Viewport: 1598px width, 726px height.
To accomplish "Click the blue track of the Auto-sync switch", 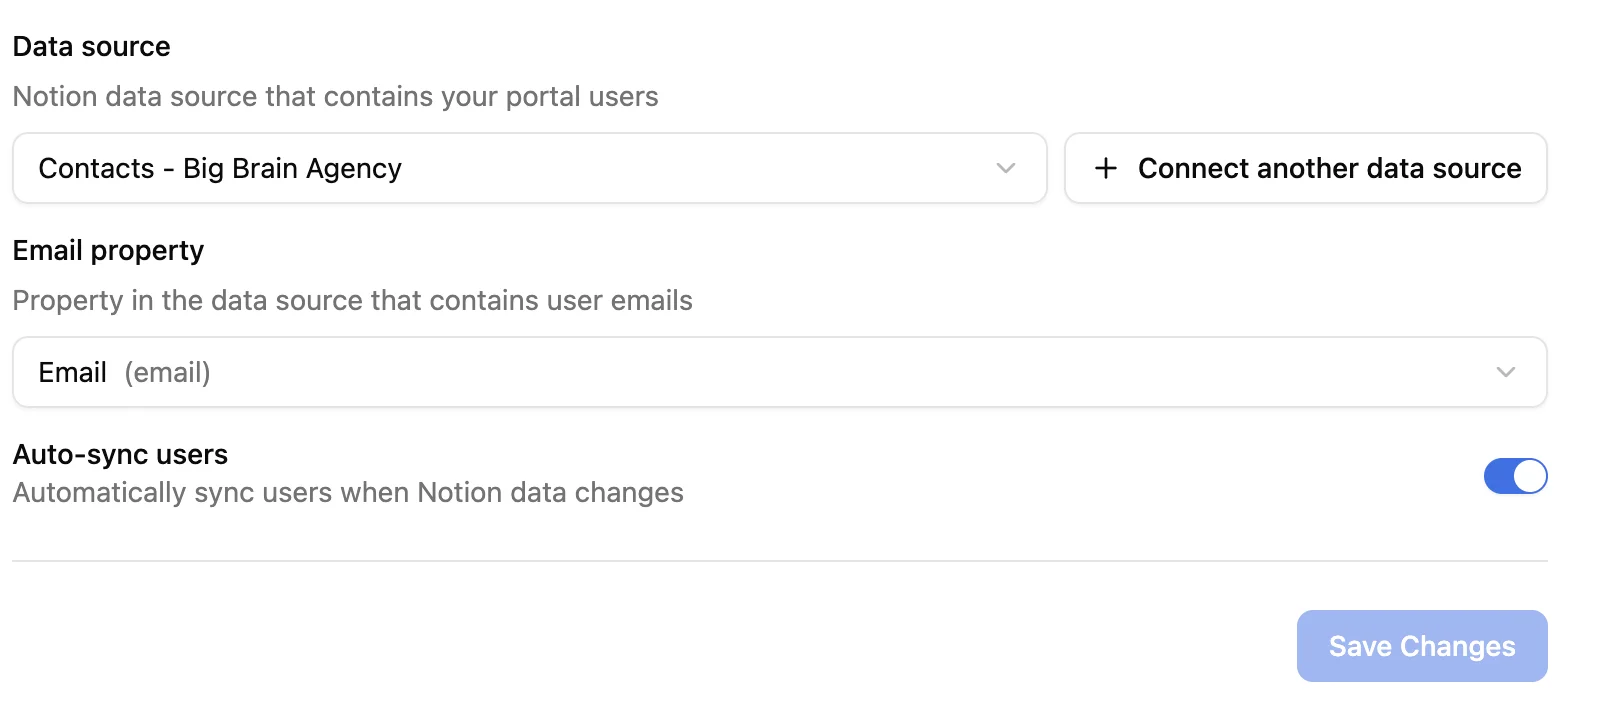I will (x=1498, y=476).
